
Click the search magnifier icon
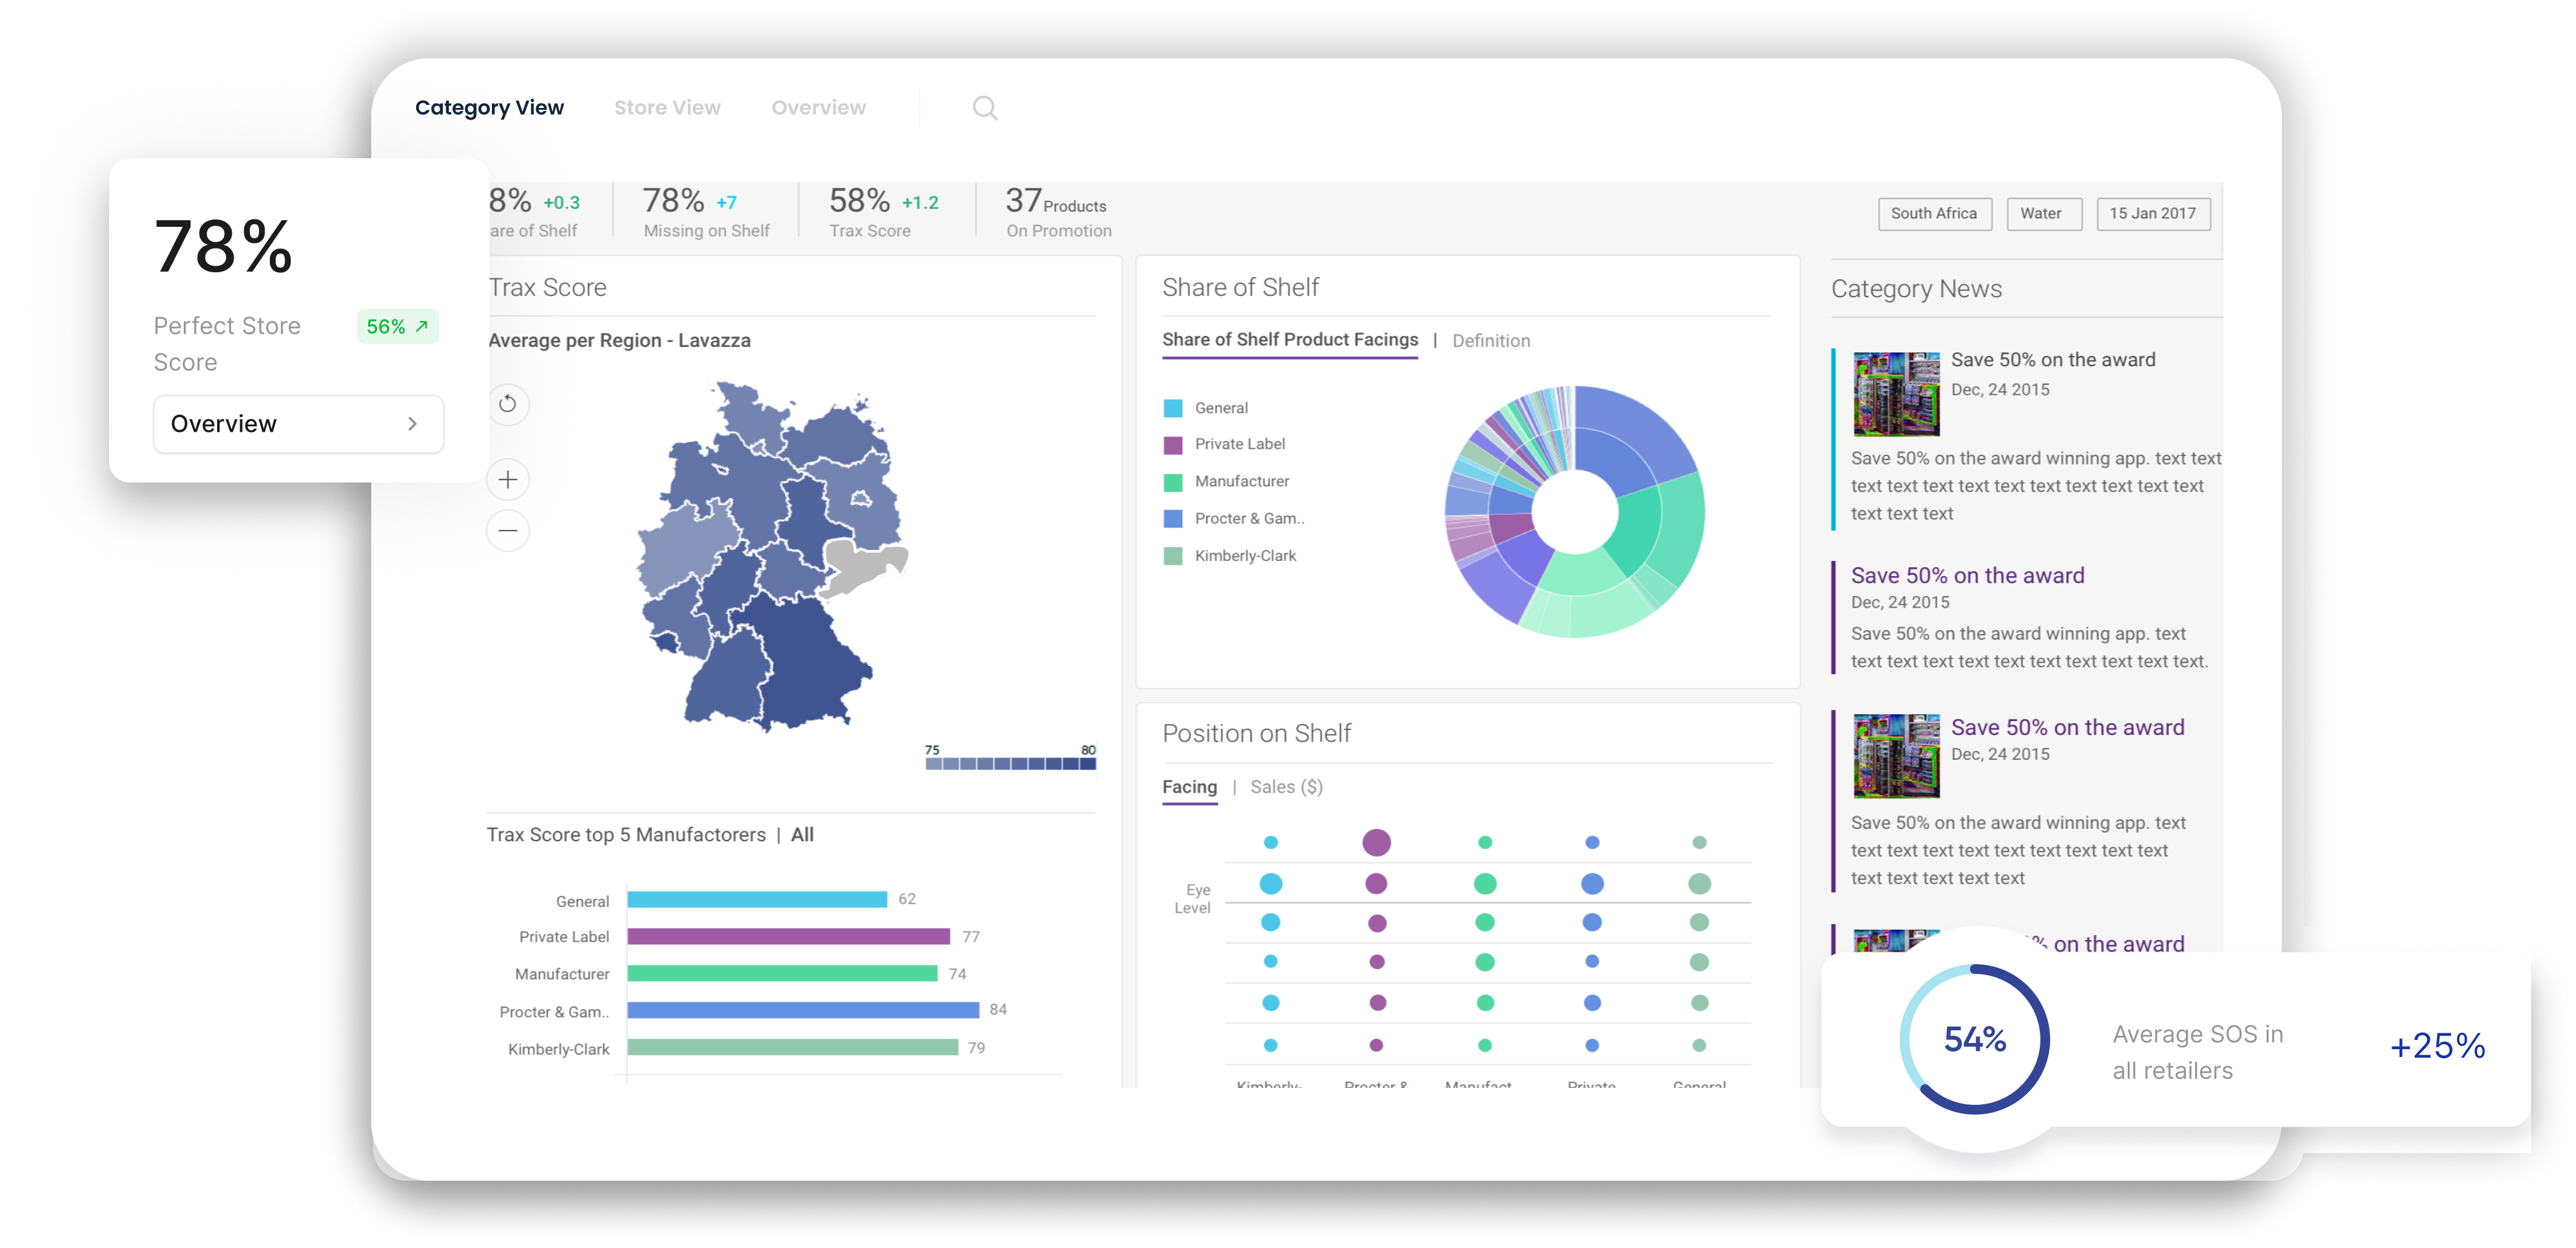985,108
